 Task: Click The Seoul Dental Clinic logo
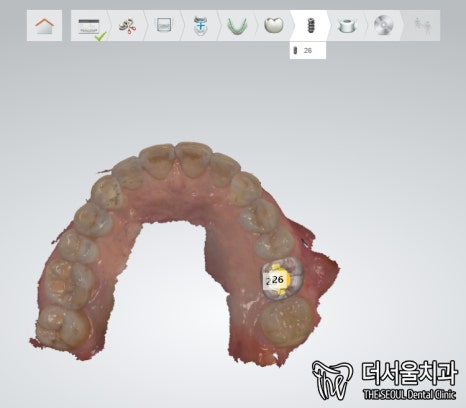click(385, 380)
